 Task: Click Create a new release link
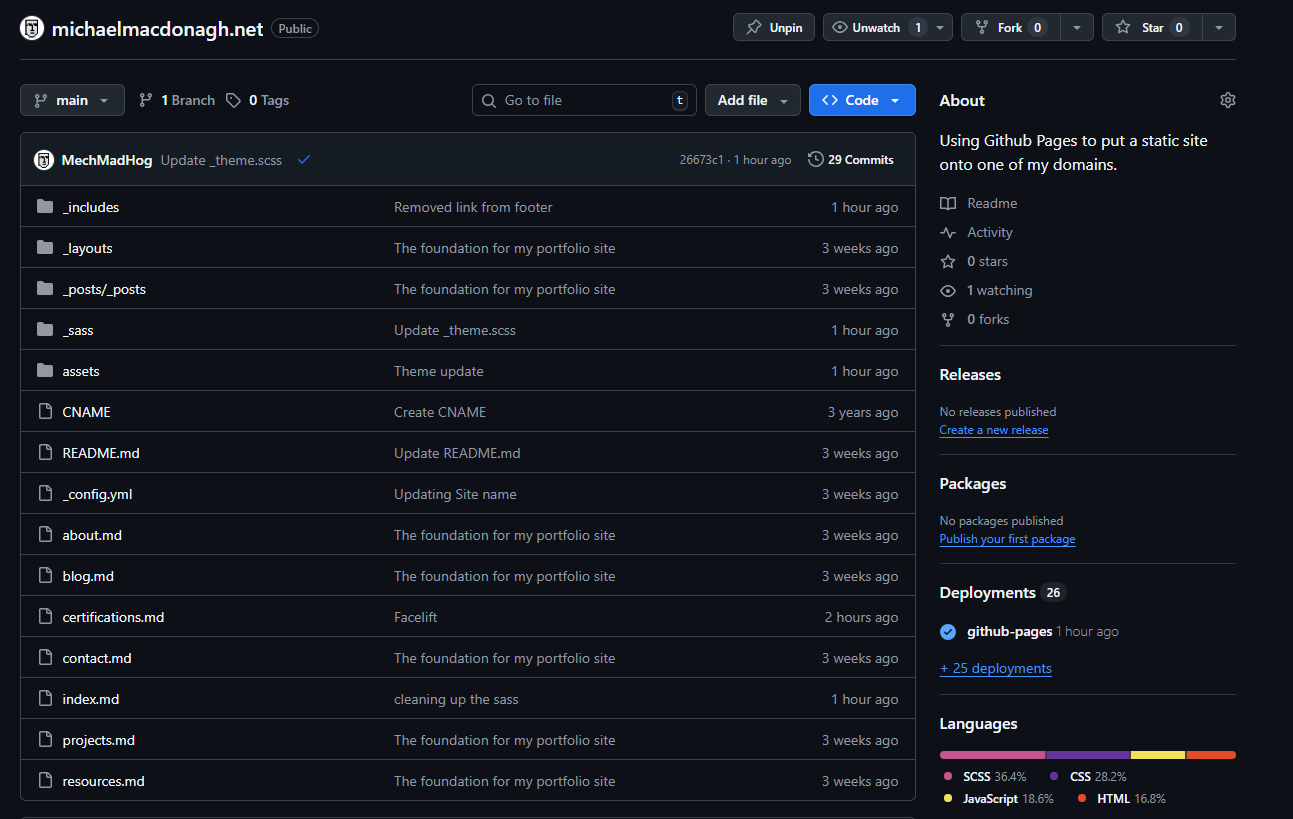pos(994,430)
